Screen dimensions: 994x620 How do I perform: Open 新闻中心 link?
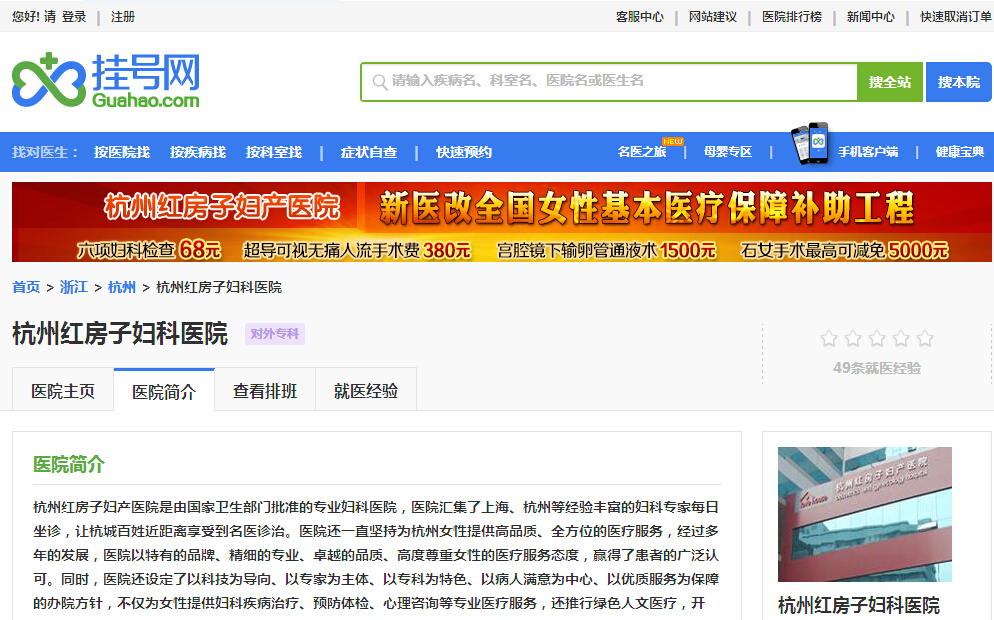pos(871,17)
